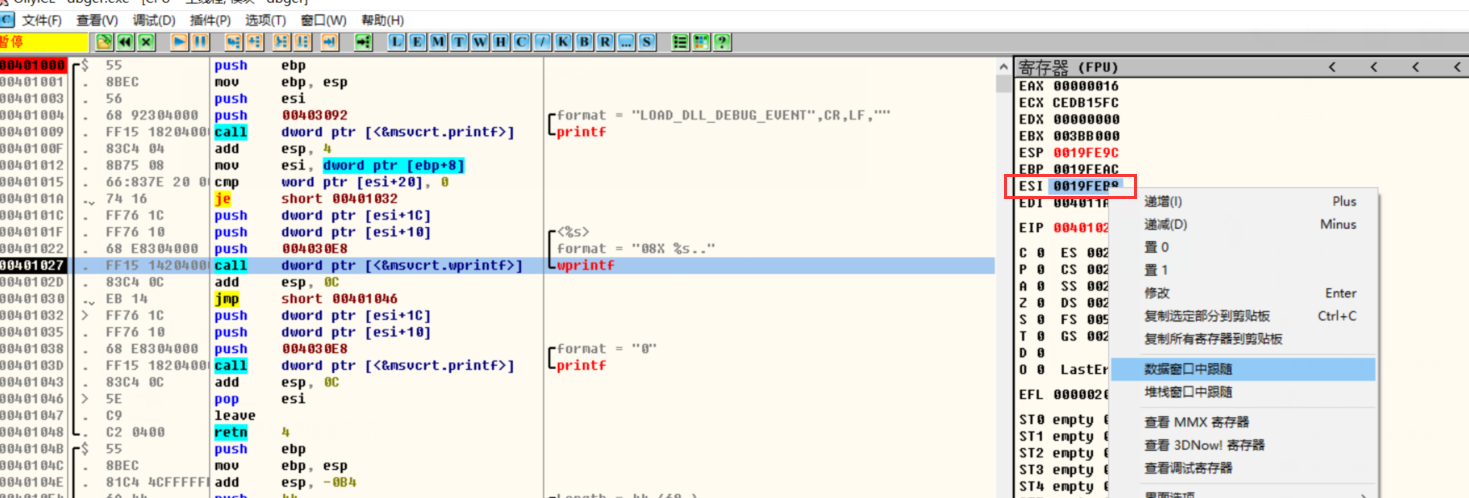This screenshot has width=1469, height=498.
Task: Open the 窗口(W) menu
Action: [324, 20]
